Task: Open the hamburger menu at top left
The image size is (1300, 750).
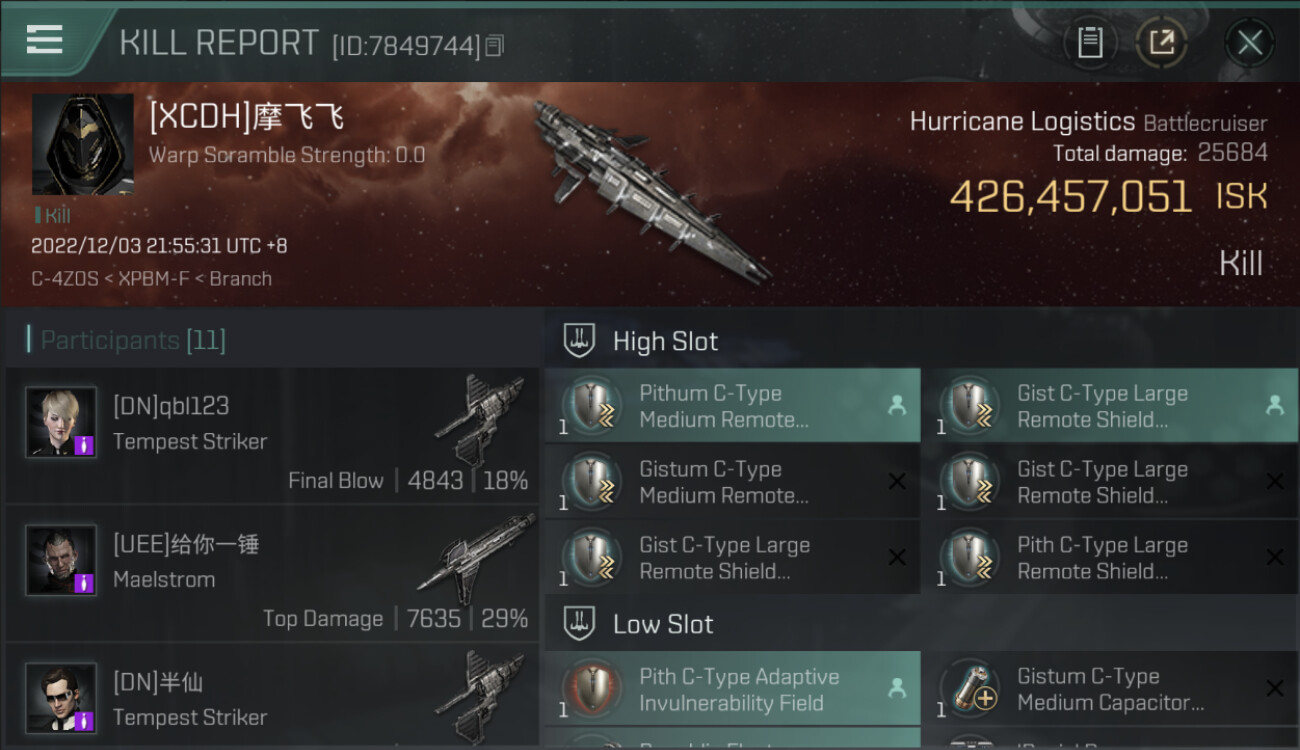Action: [45, 40]
